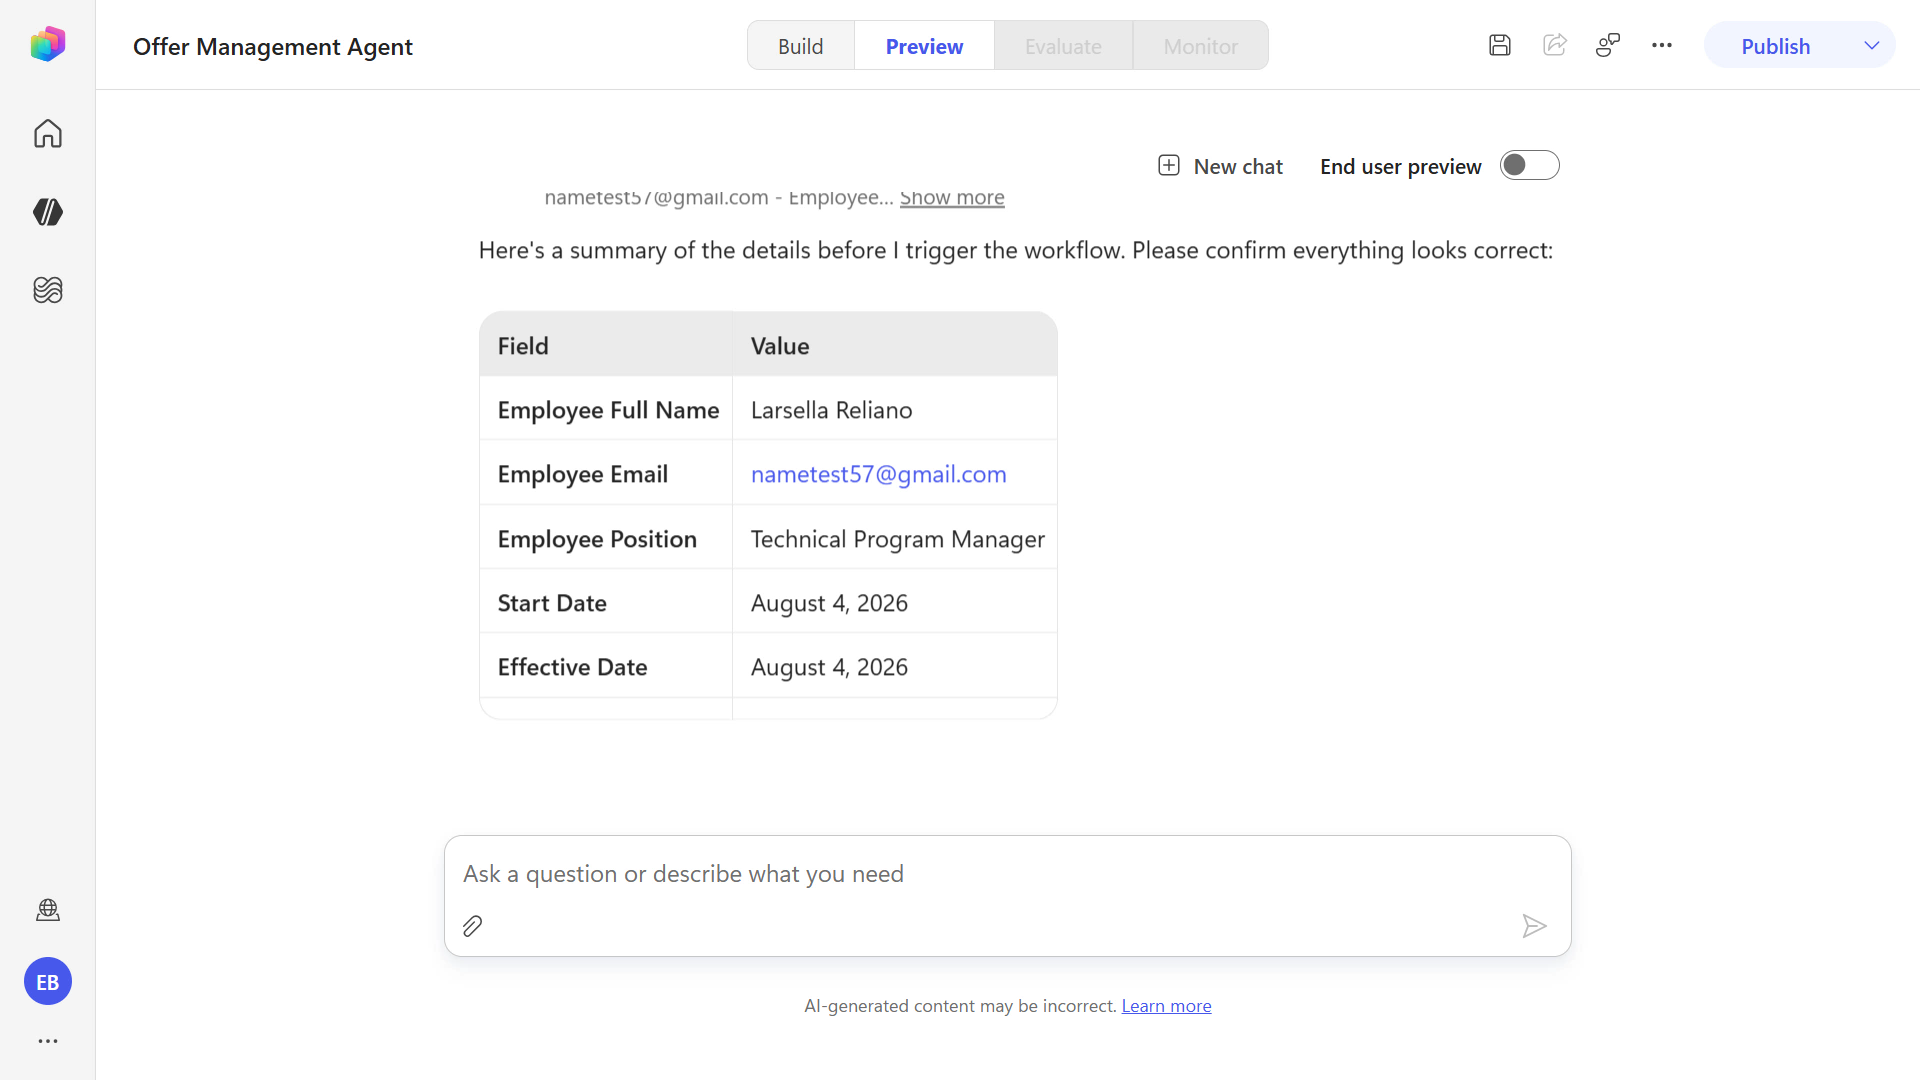Image resolution: width=1920 pixels, height=1080 pixels.
Task: Click the summary confirmation message text
Action: point(1015,250)
